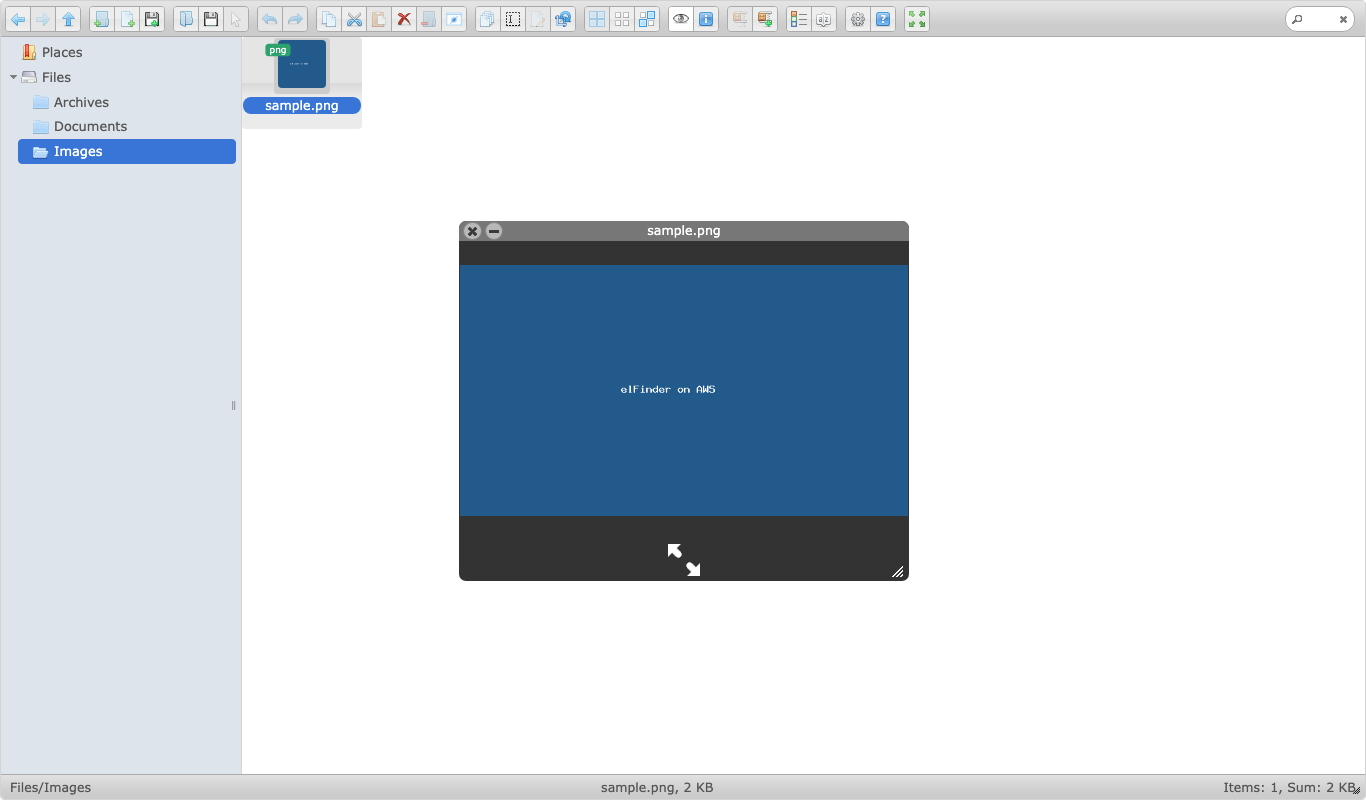Deselect all items using Select none icon
The width and height of the screenshot is (1366, 800).
[x=622, y=19]
